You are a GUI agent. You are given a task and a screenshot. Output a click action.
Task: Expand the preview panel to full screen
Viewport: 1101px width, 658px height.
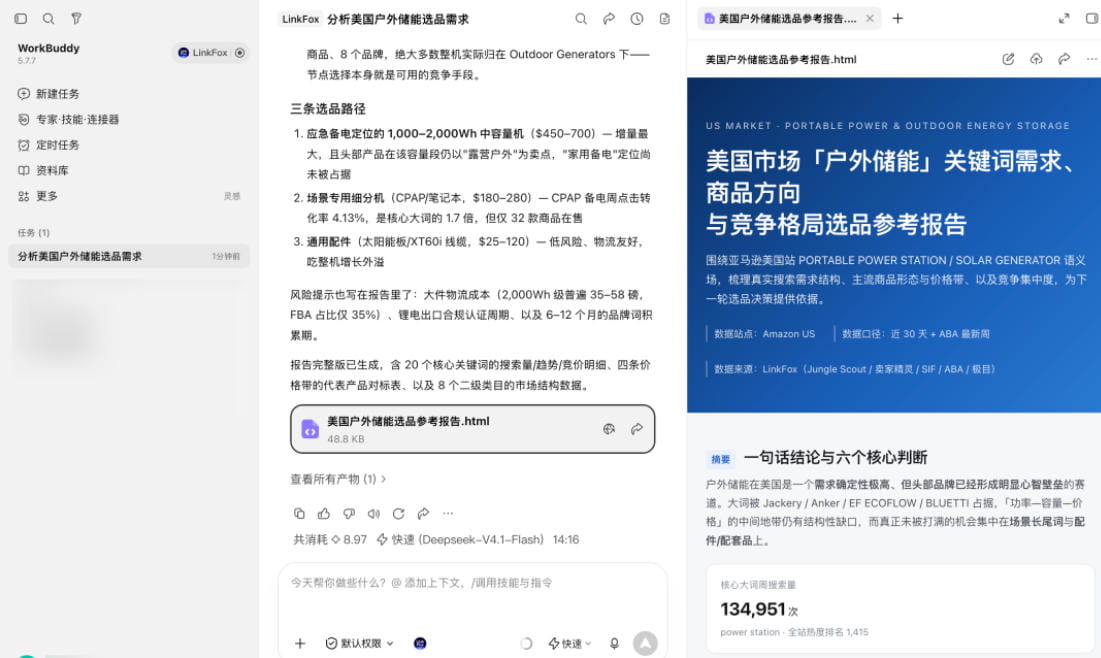[x=1064, y=19]
